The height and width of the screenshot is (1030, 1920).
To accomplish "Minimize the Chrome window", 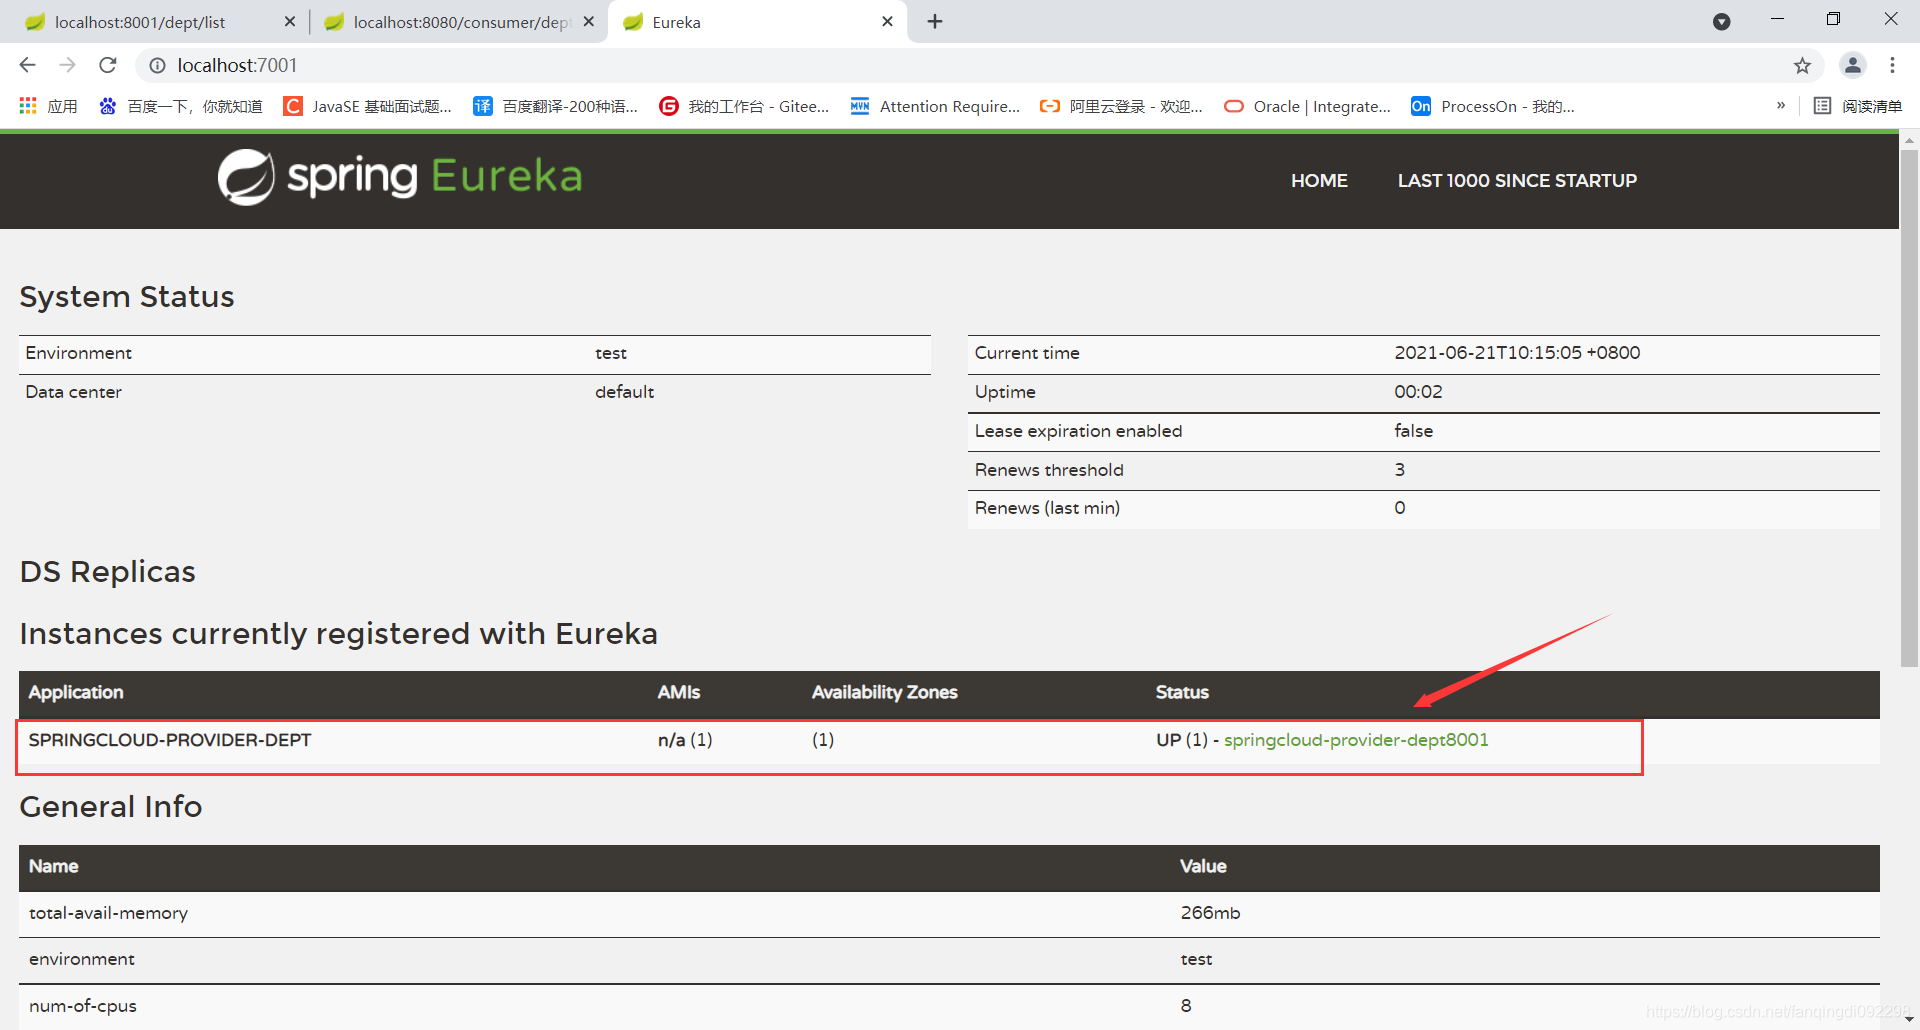I will [1777, 19].
